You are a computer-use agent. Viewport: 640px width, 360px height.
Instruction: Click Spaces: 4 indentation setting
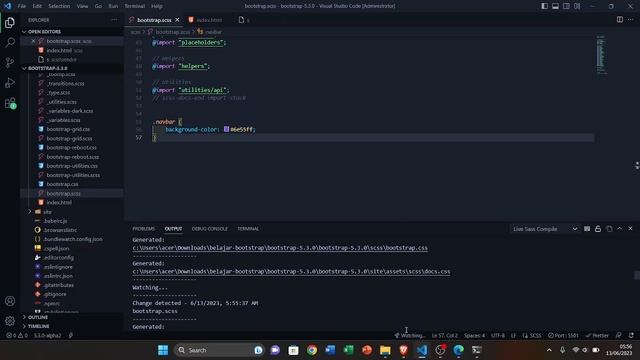click(474, 335)
